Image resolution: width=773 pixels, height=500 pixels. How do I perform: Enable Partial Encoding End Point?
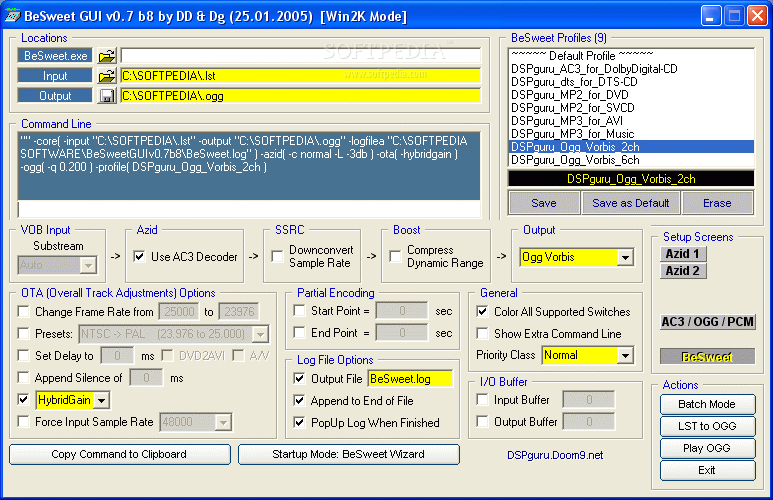click(x=299, y=332)
